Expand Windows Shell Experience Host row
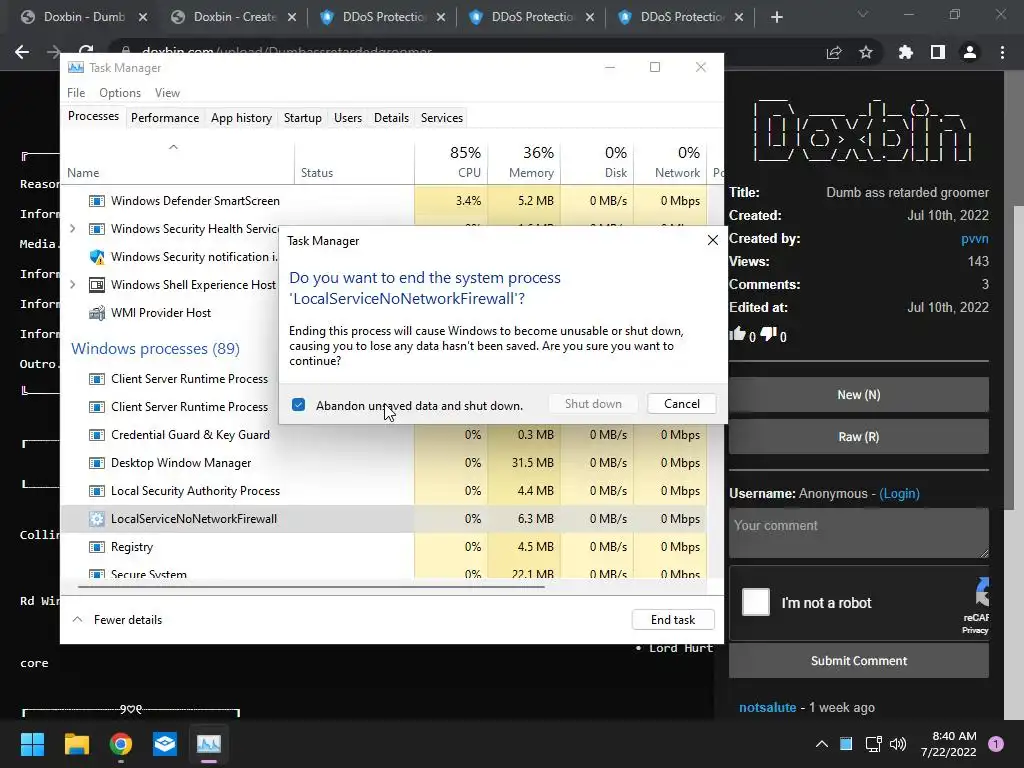Screen dimensions: 1024x768 pyautogui.click(x=72, y=285)
